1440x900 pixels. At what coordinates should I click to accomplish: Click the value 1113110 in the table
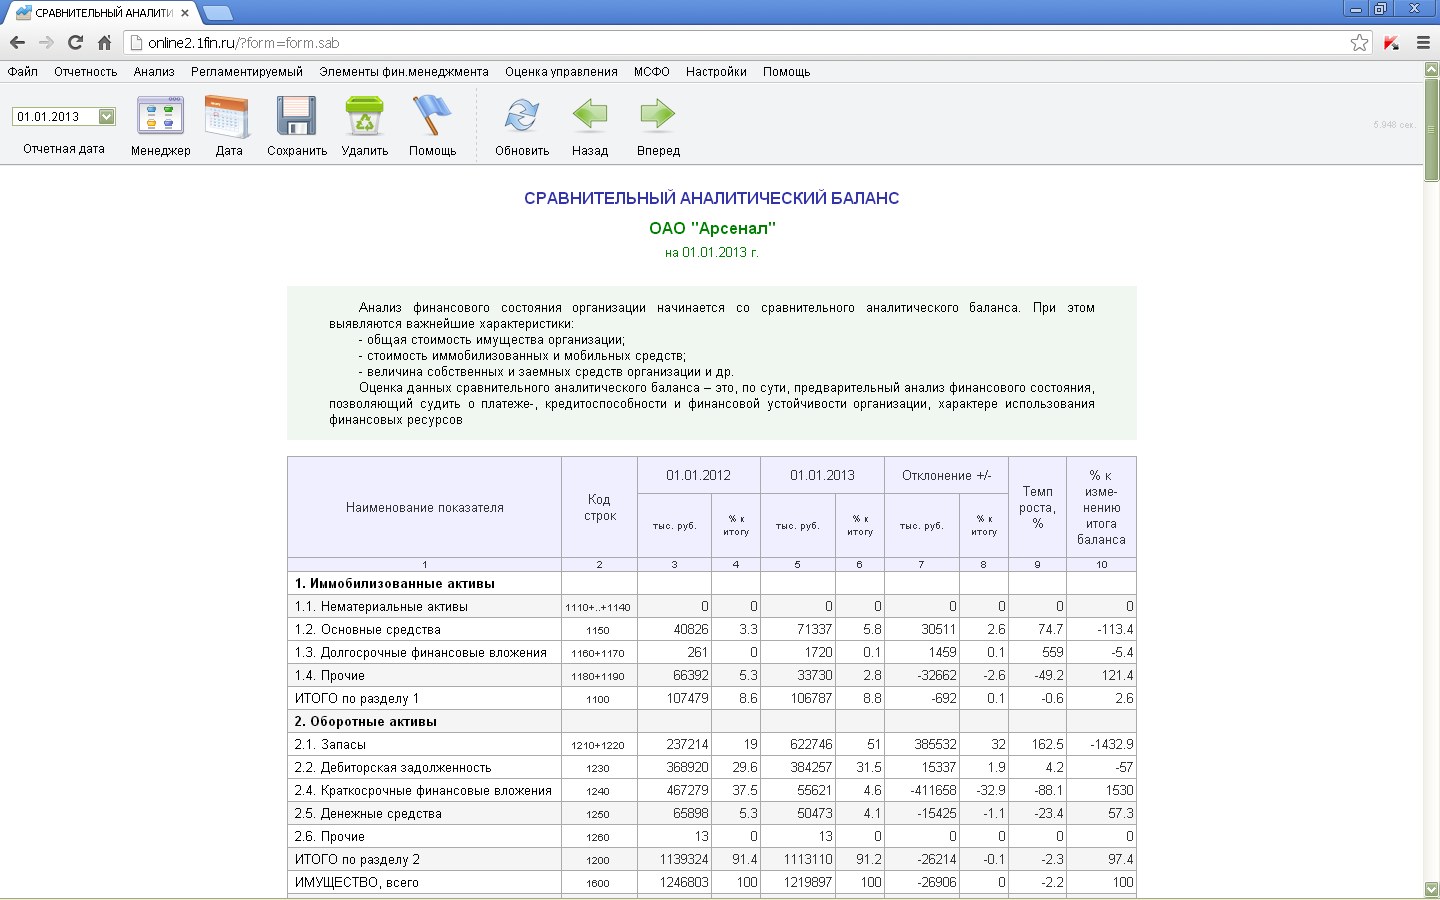(x=808, y=860)
